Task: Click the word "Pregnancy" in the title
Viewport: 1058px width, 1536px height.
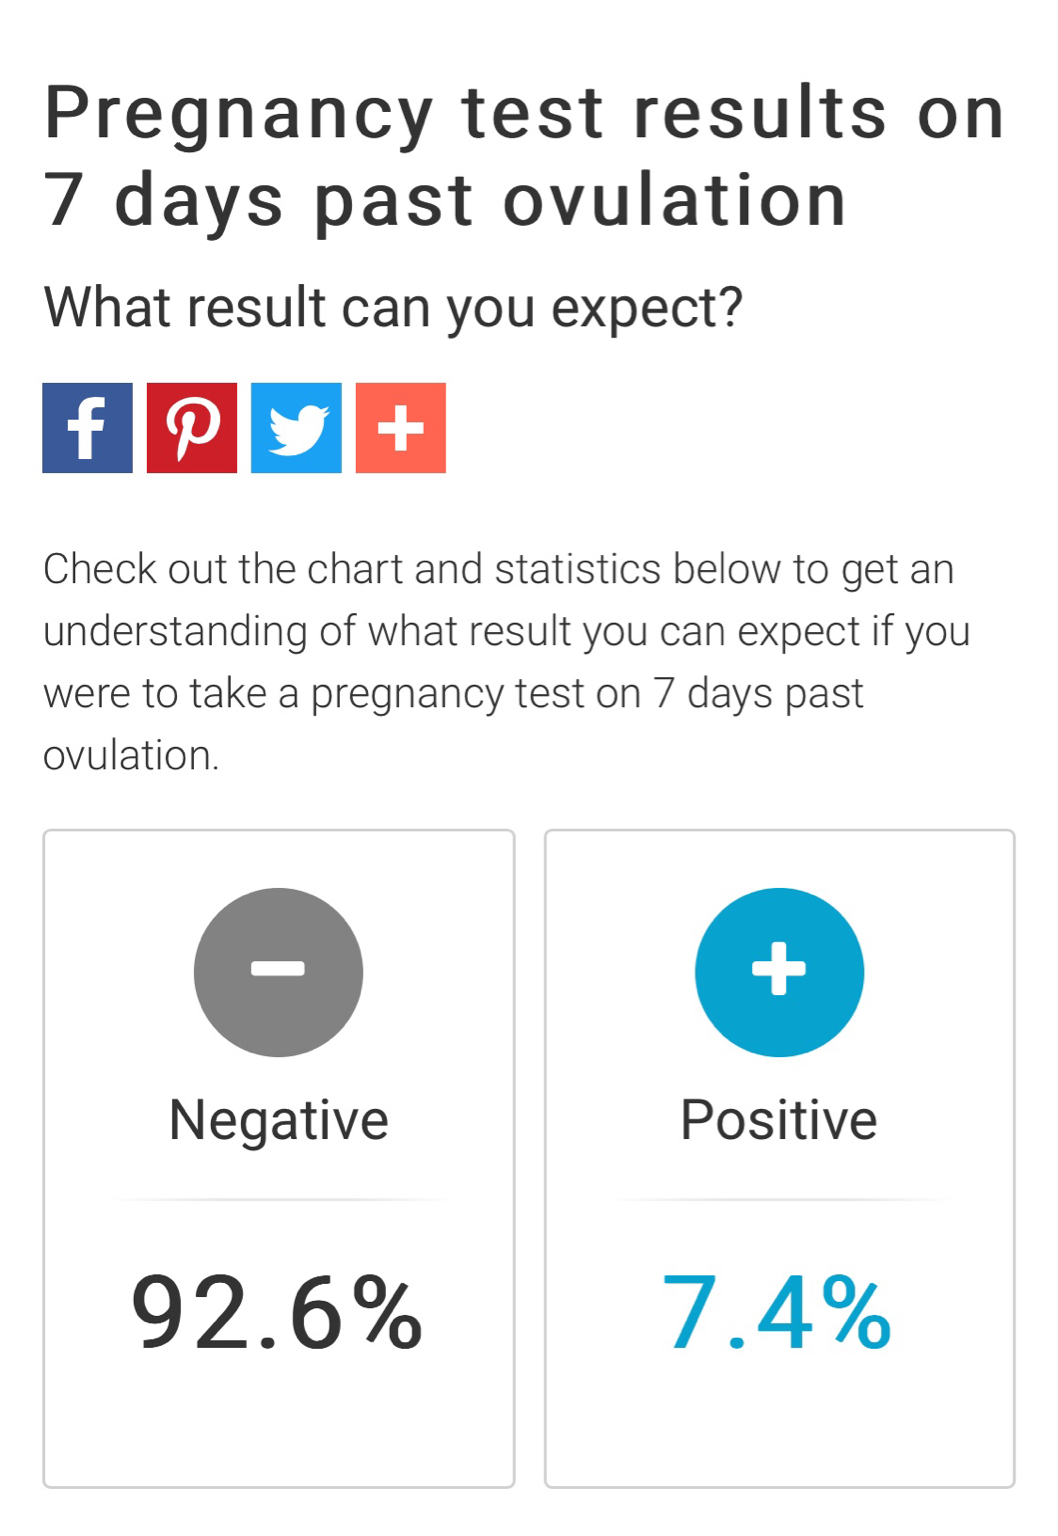Action: [x=238, y=114]
